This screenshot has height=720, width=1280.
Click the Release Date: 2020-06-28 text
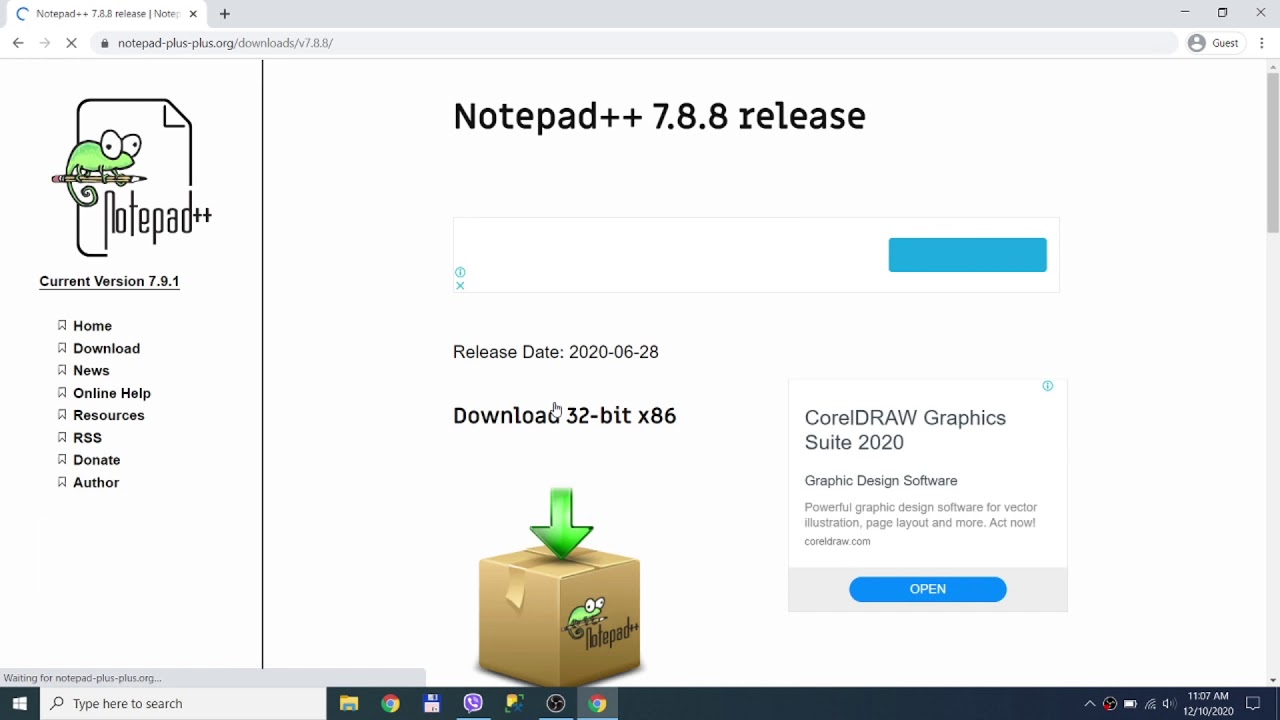pos(556,352)
